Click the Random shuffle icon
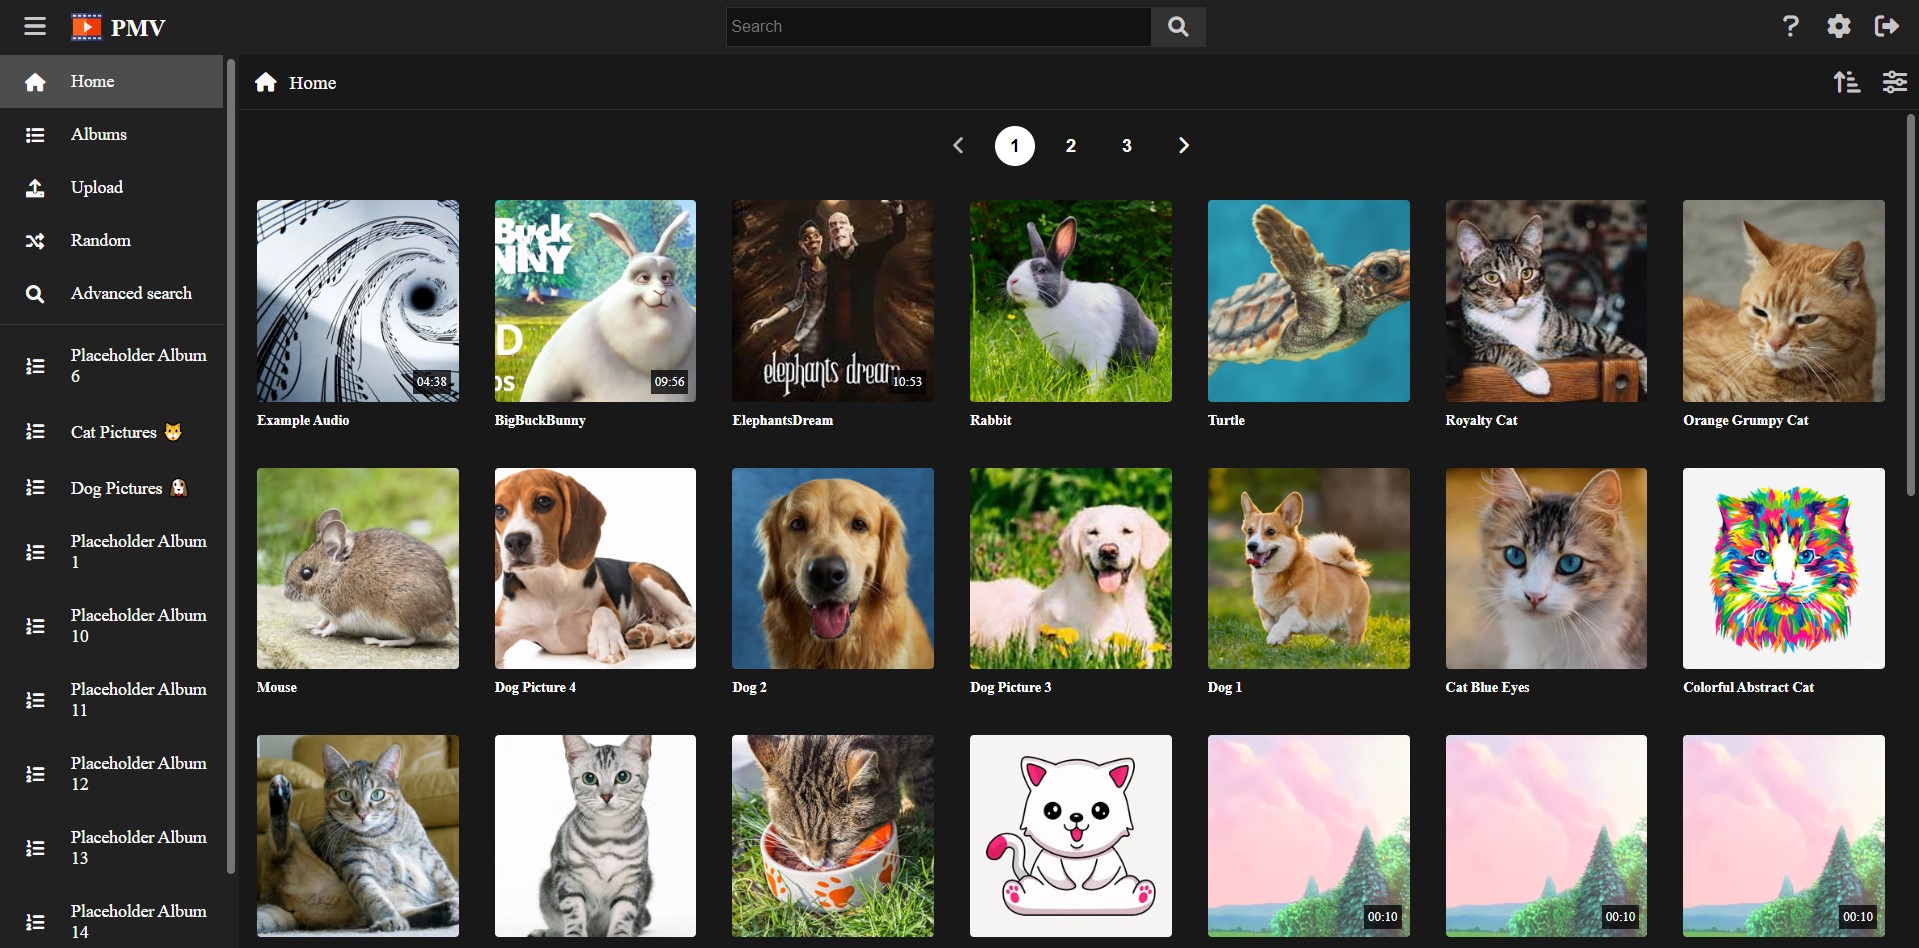The height and width of the screenshot is (948, 1919). tap(35, 241)
